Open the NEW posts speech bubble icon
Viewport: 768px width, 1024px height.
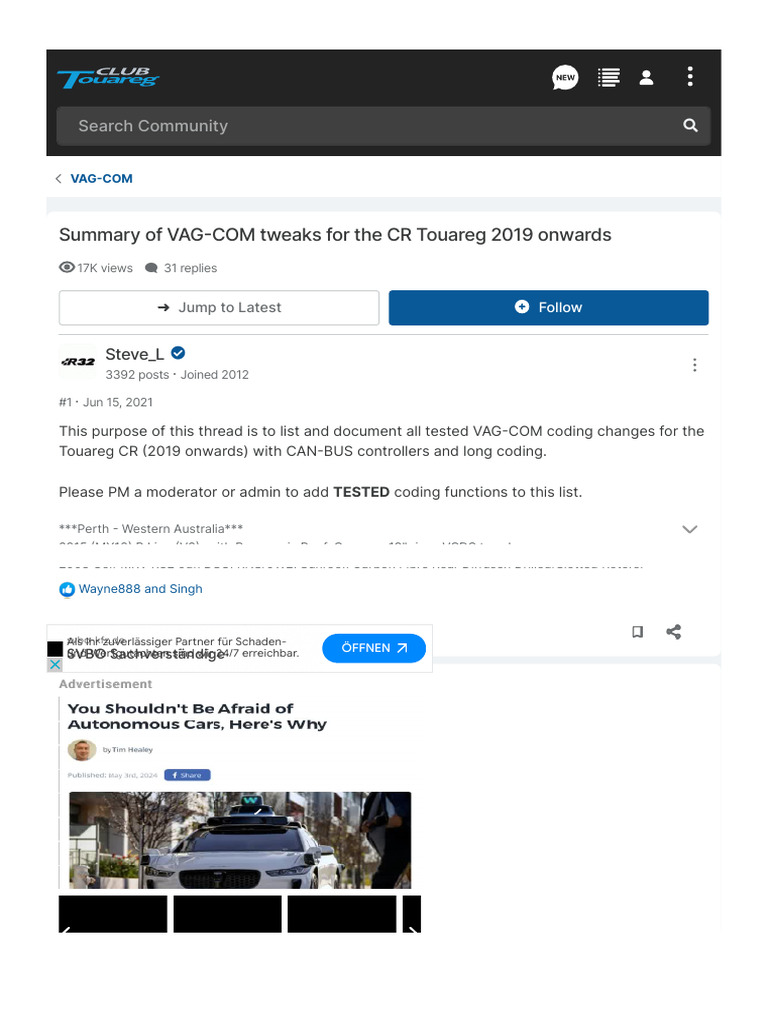coord(565,78)
